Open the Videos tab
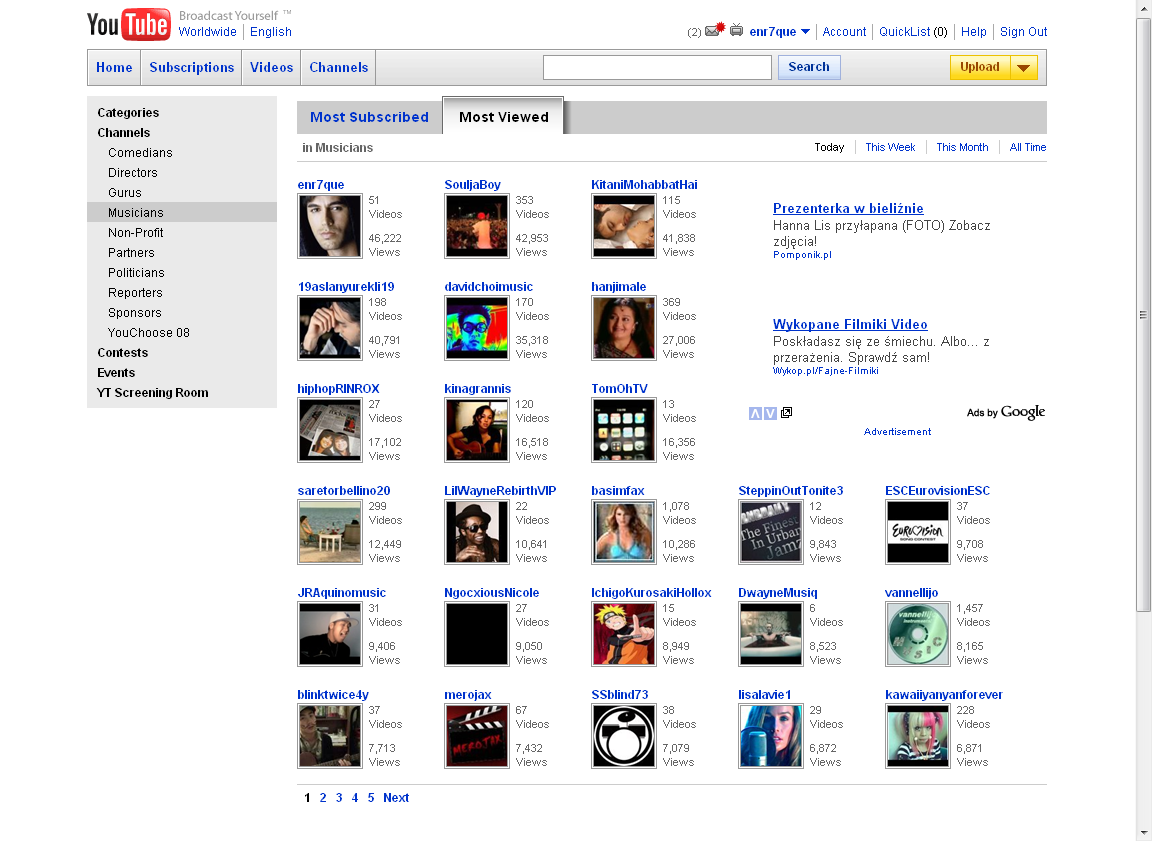This screenshot has width=1152, height=841. (x=272, y=68)
